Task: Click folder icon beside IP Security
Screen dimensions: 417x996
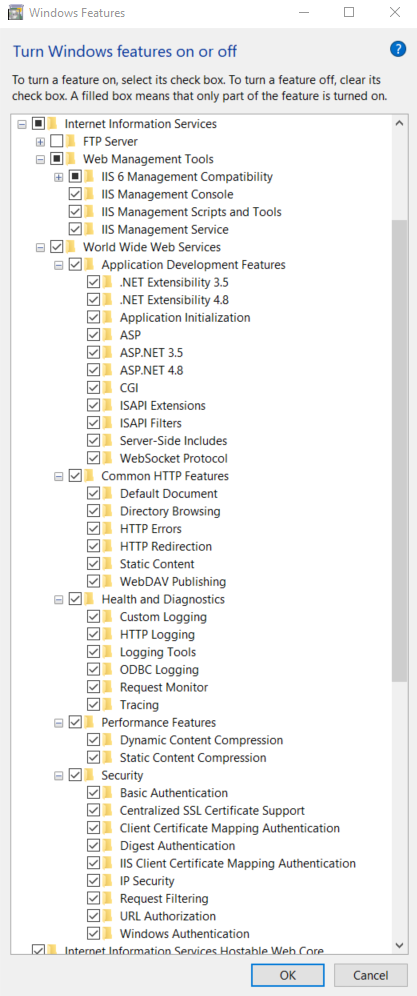Action: coord(107,881)
